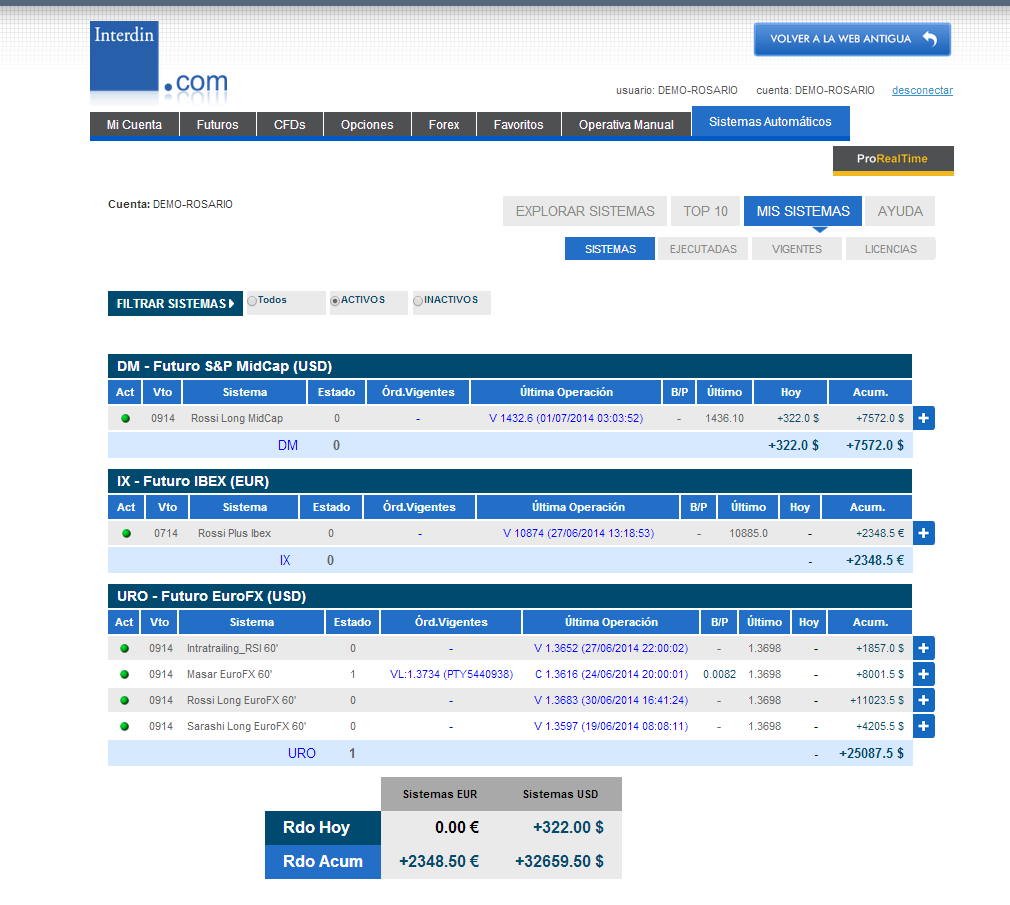Expand plus icon for Rossi Plus Ibex
The height and width of the screenshot is (905, 1010).
tap(923, 533)
